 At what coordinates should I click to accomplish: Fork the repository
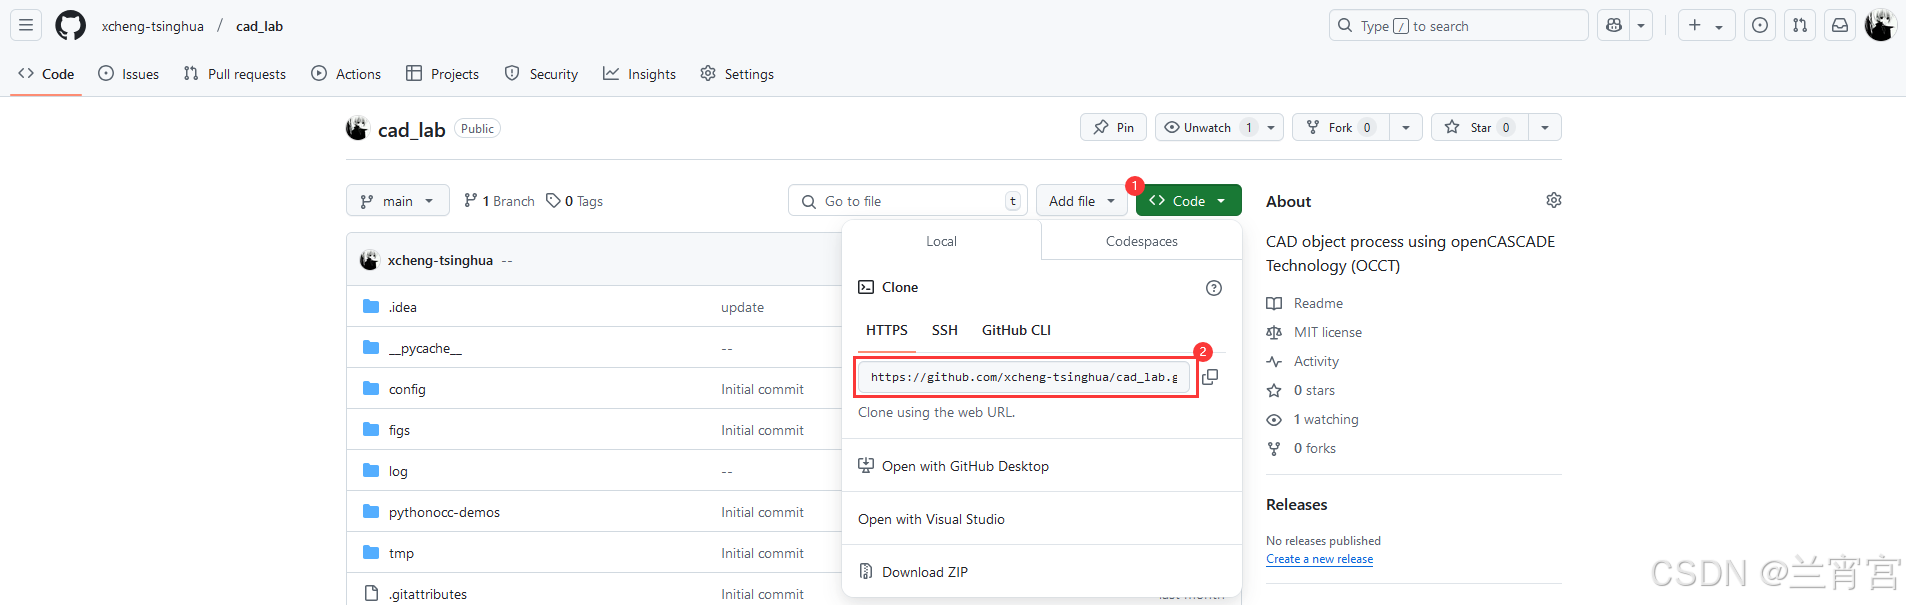tap(1340, 127)
